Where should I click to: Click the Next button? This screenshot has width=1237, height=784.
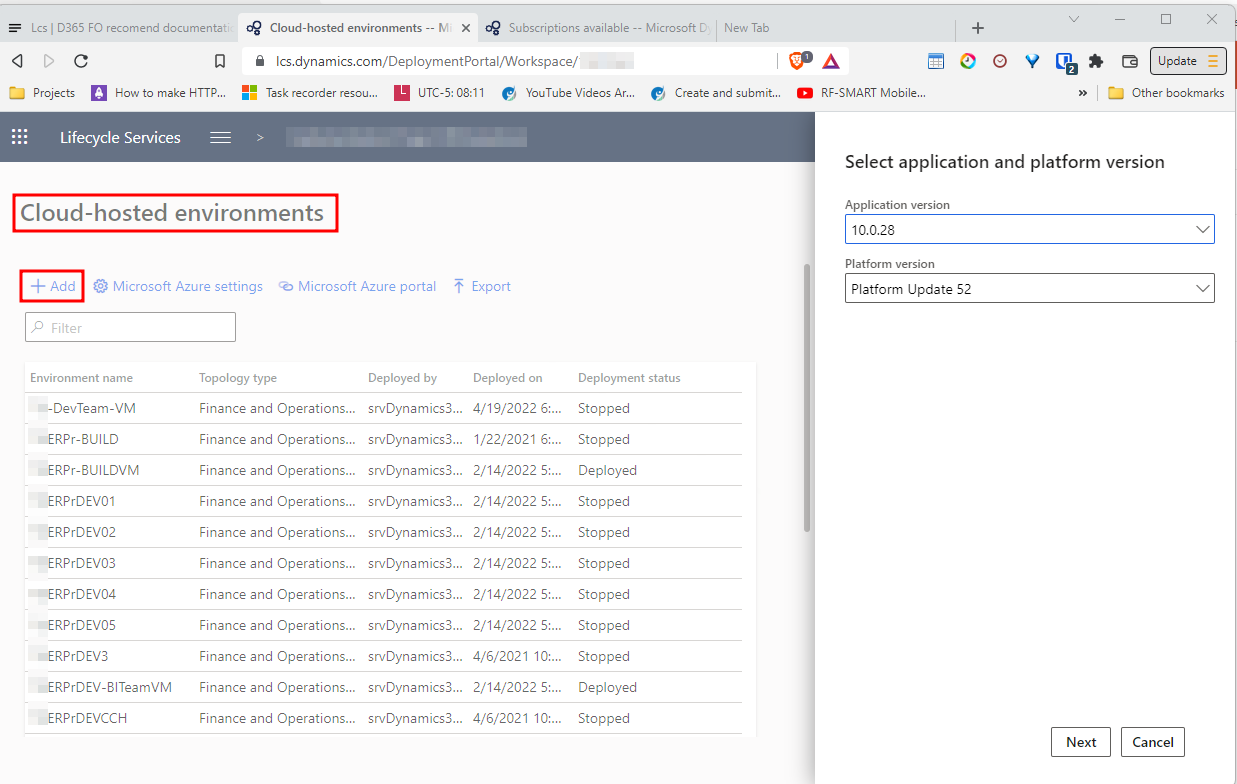[x=1081, y=742]
